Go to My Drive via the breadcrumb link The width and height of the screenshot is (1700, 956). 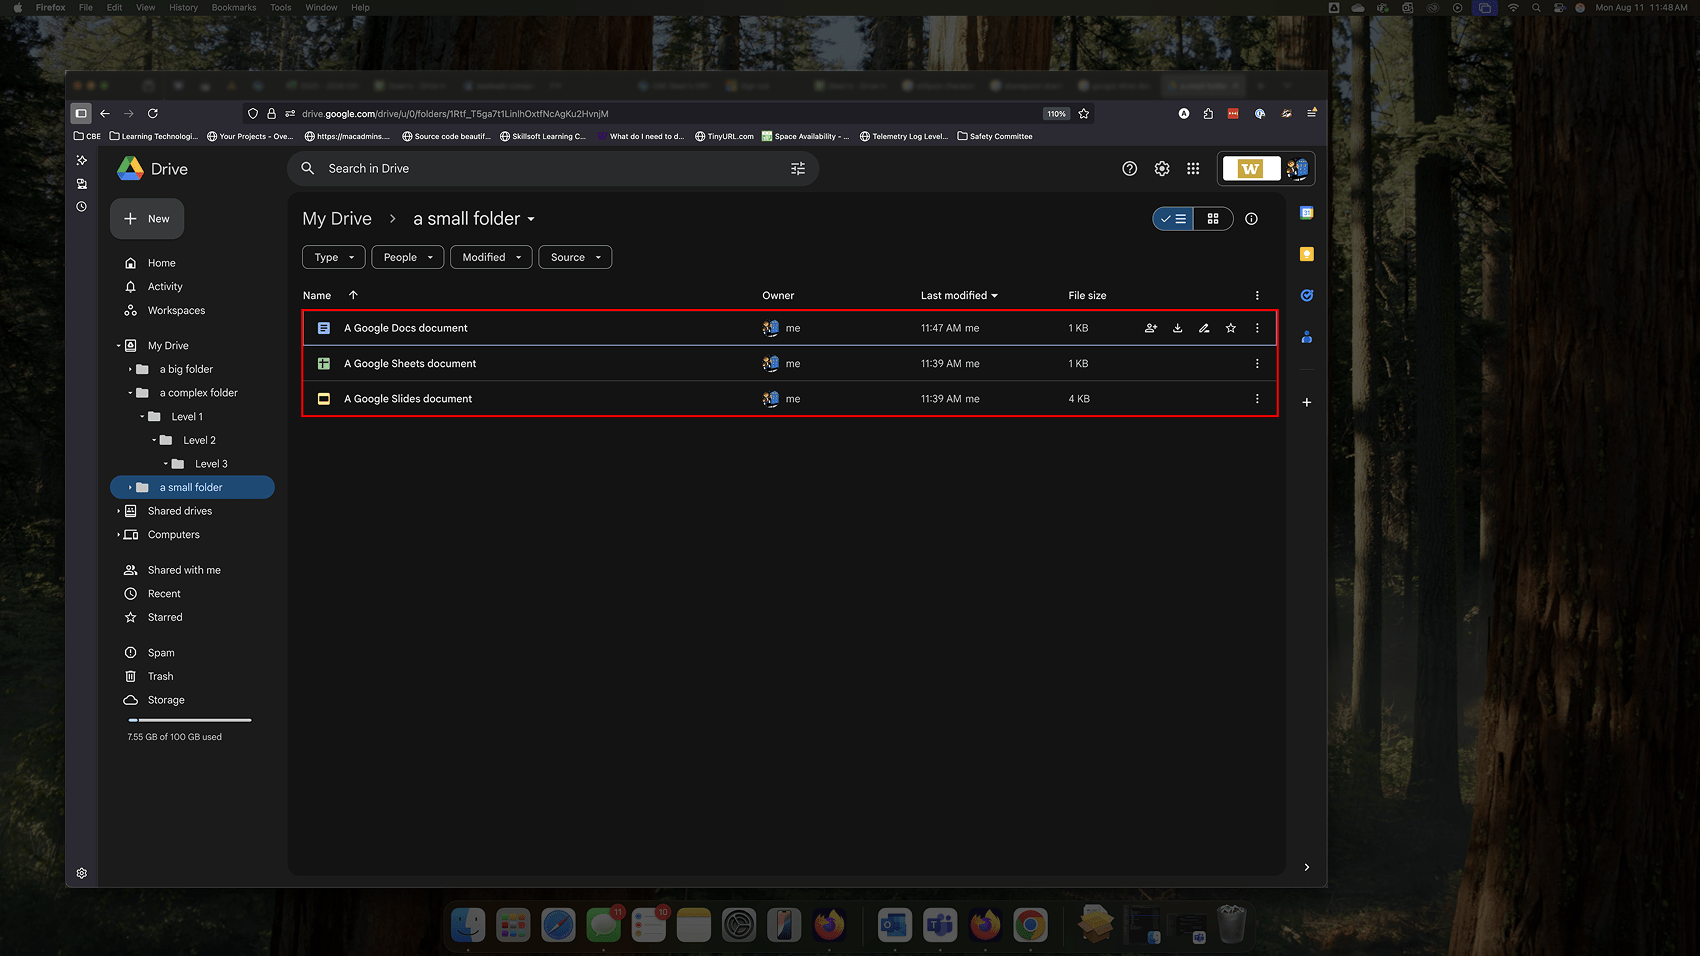[x=336, y=218]
